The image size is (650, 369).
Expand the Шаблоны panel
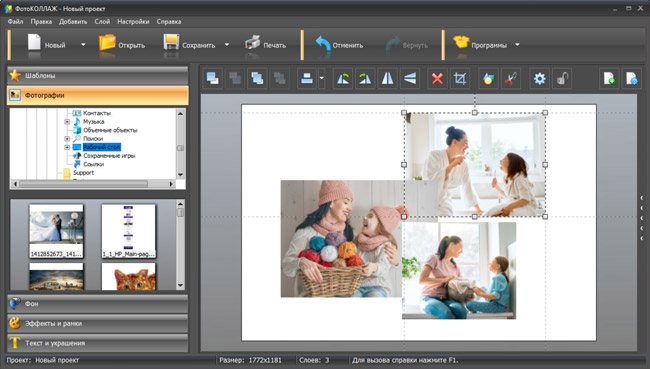point(98,75)
